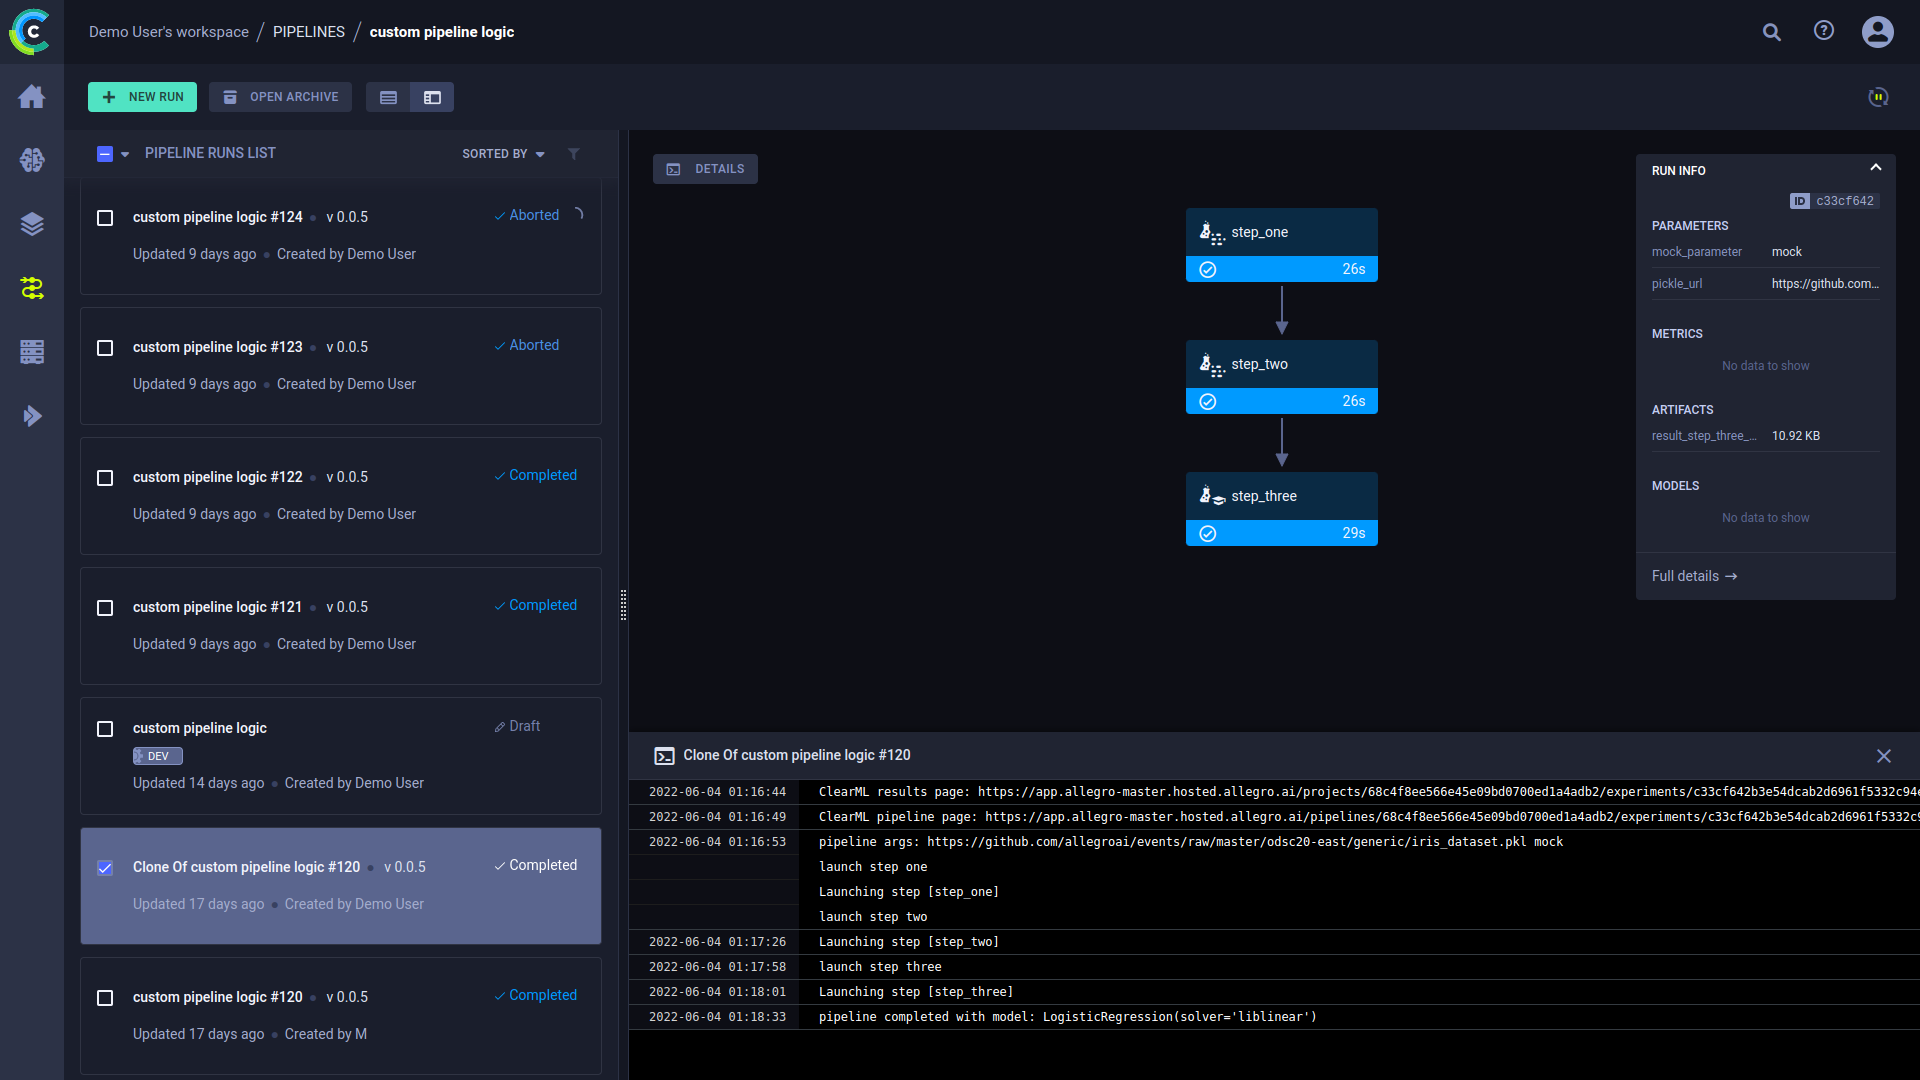Switch to split details view icon
The image size is (1920, 1080).
[432, 97]
